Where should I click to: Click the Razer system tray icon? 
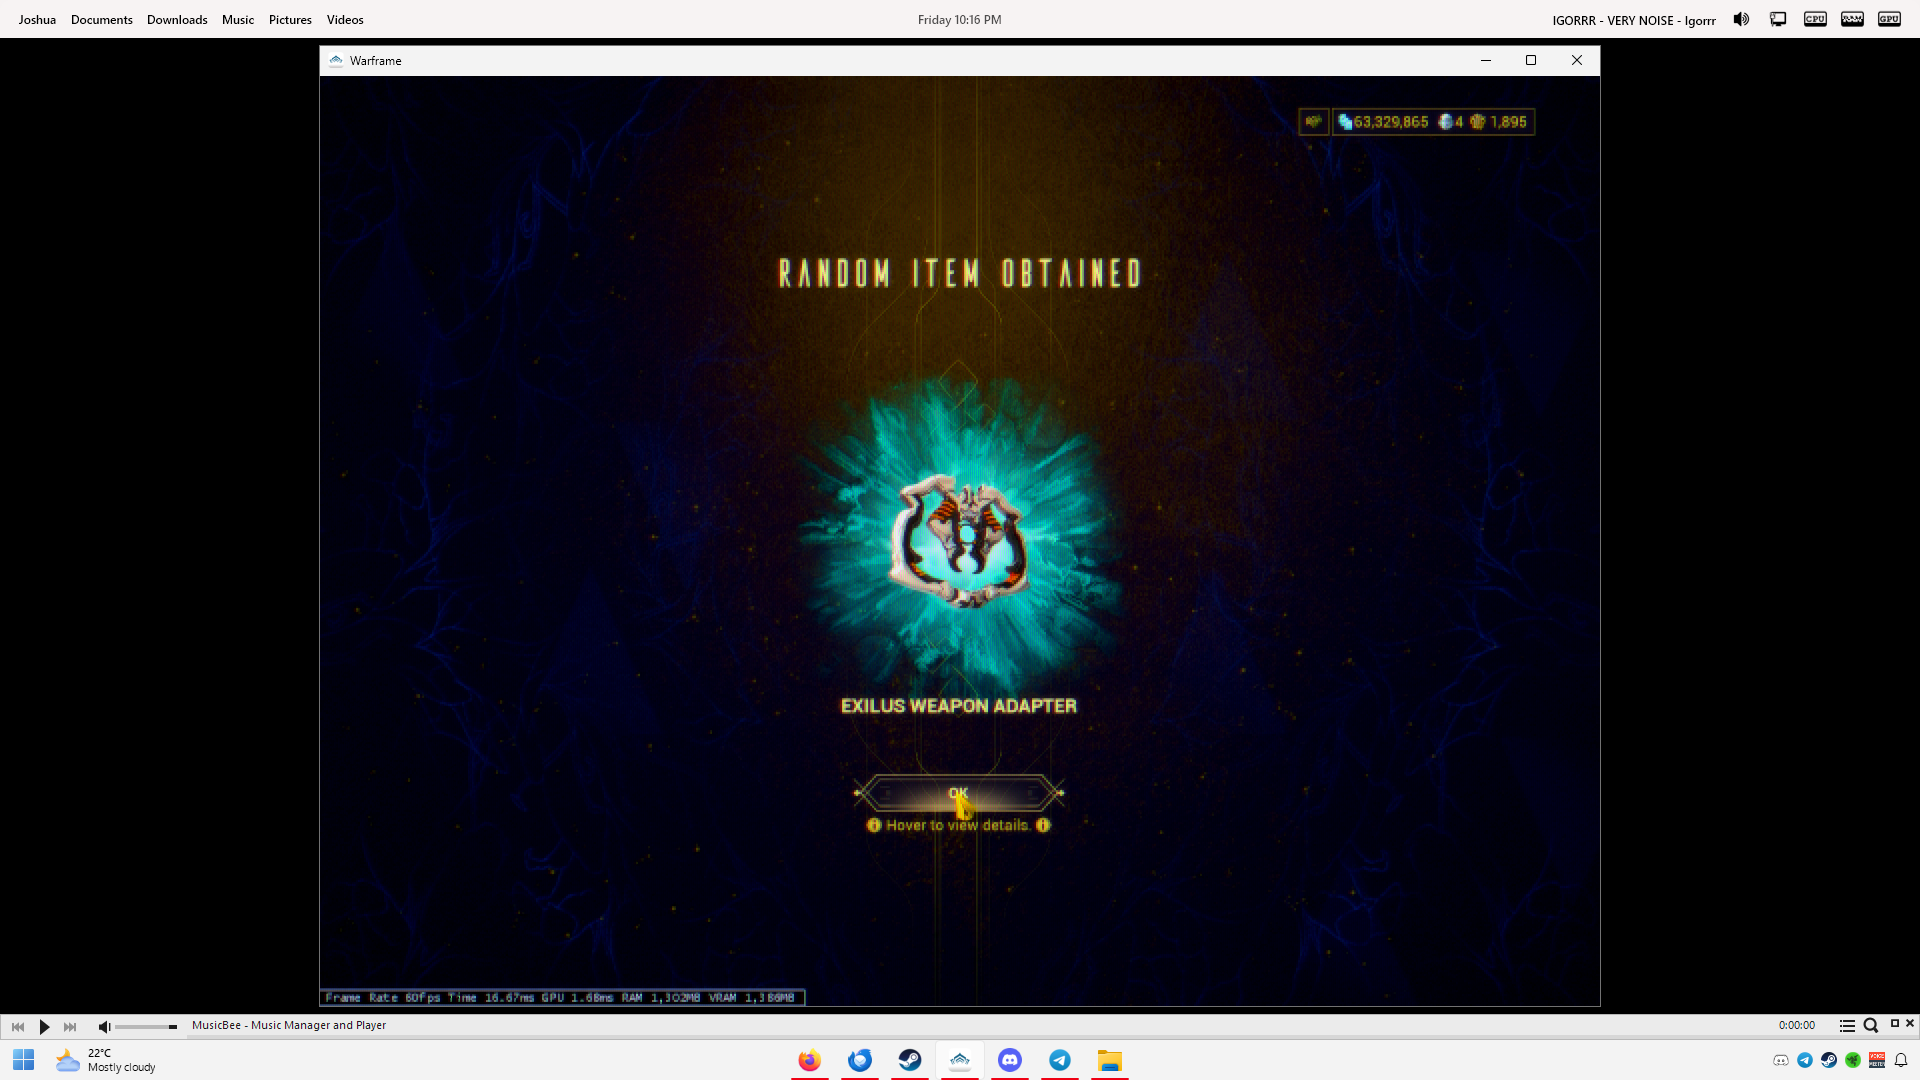1853,1060
